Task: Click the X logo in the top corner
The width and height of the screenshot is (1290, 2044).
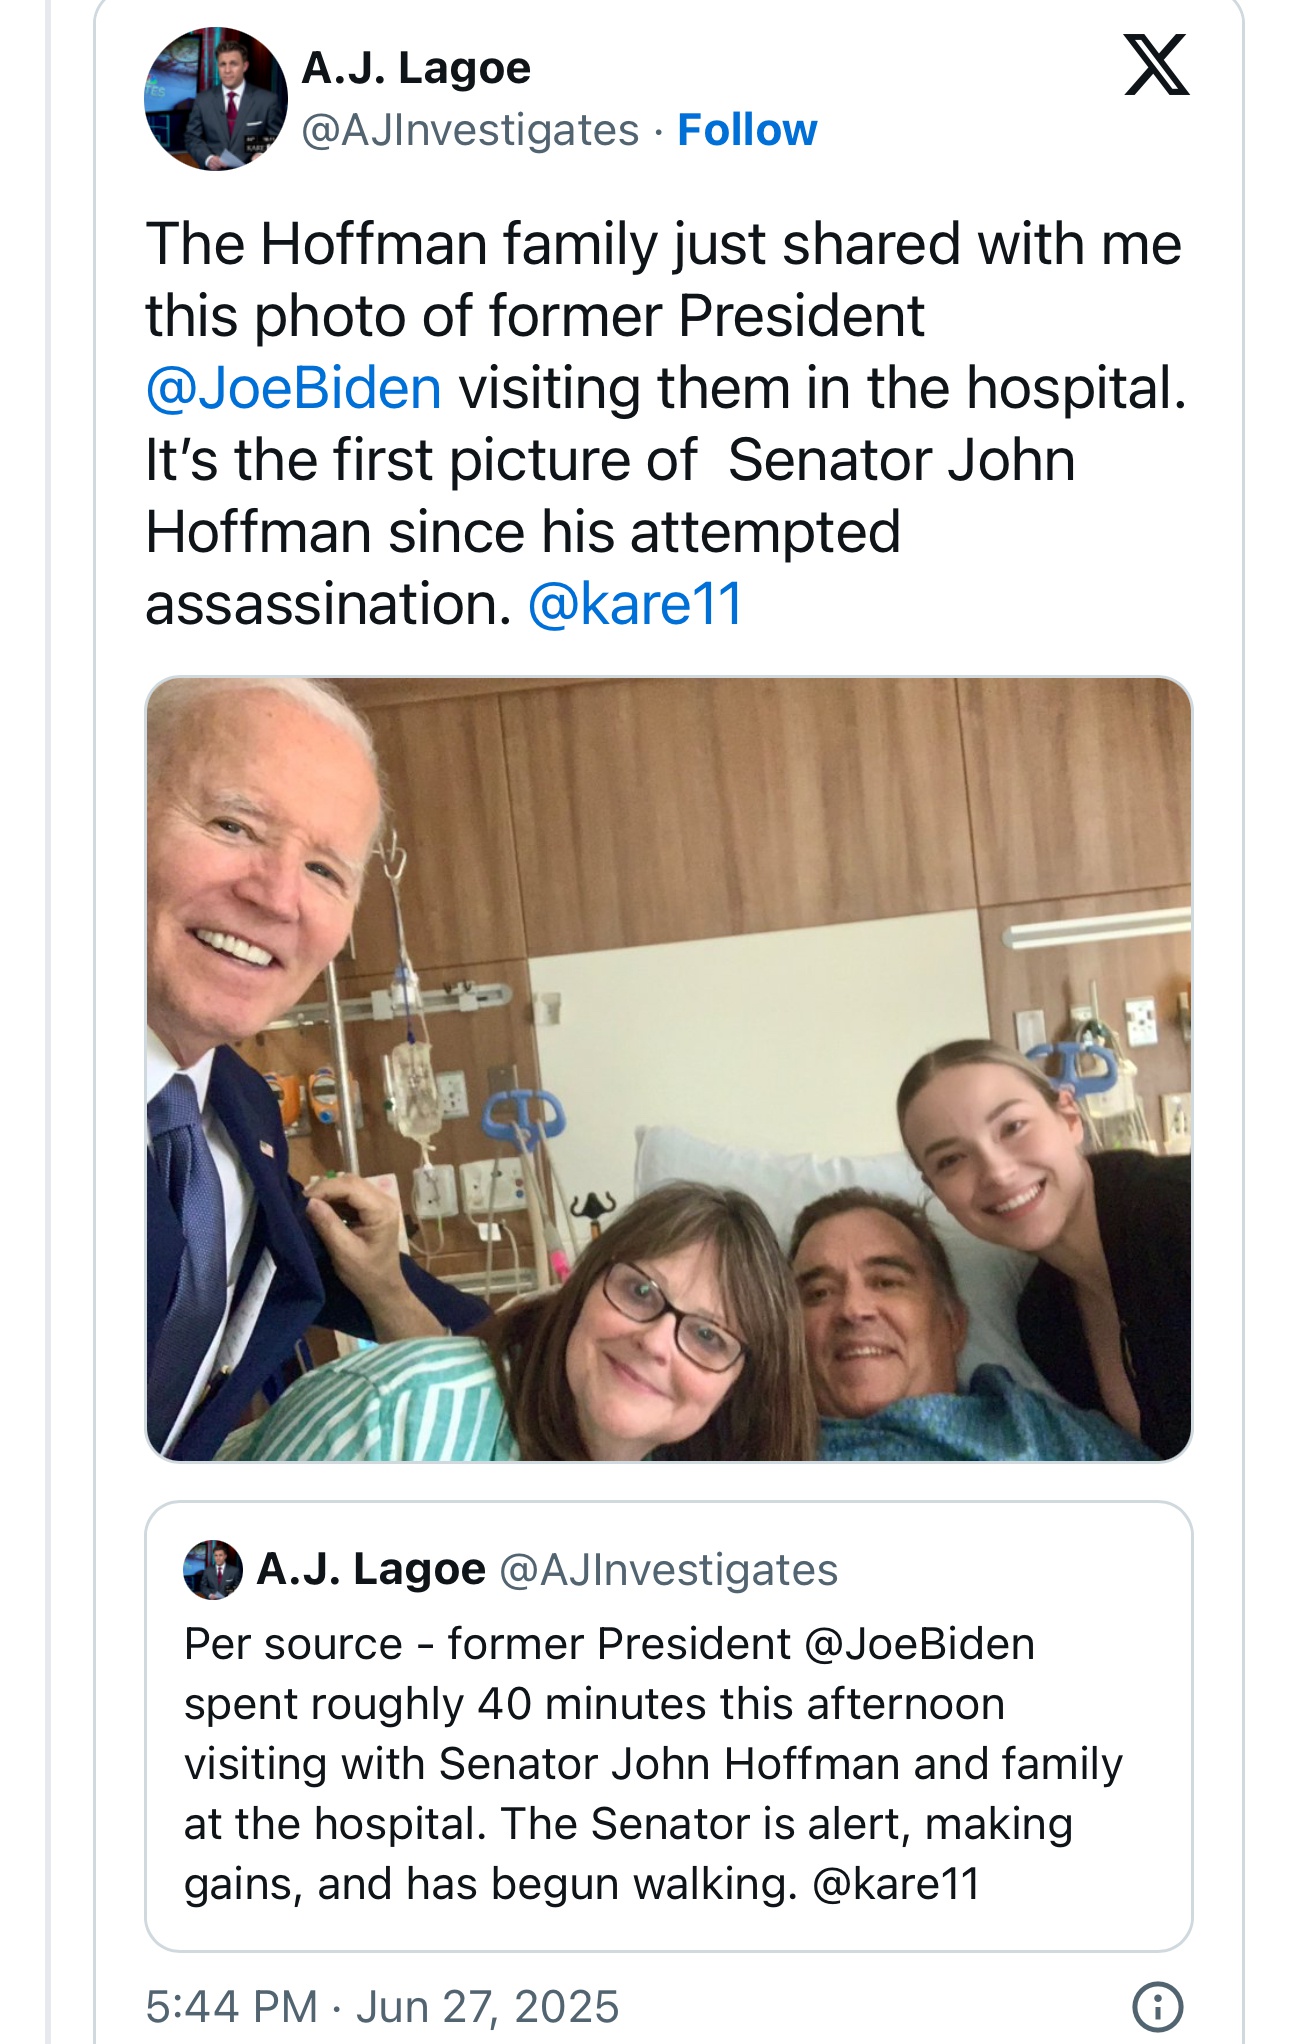Action: pyautogui.click(x=1156, y=65)
